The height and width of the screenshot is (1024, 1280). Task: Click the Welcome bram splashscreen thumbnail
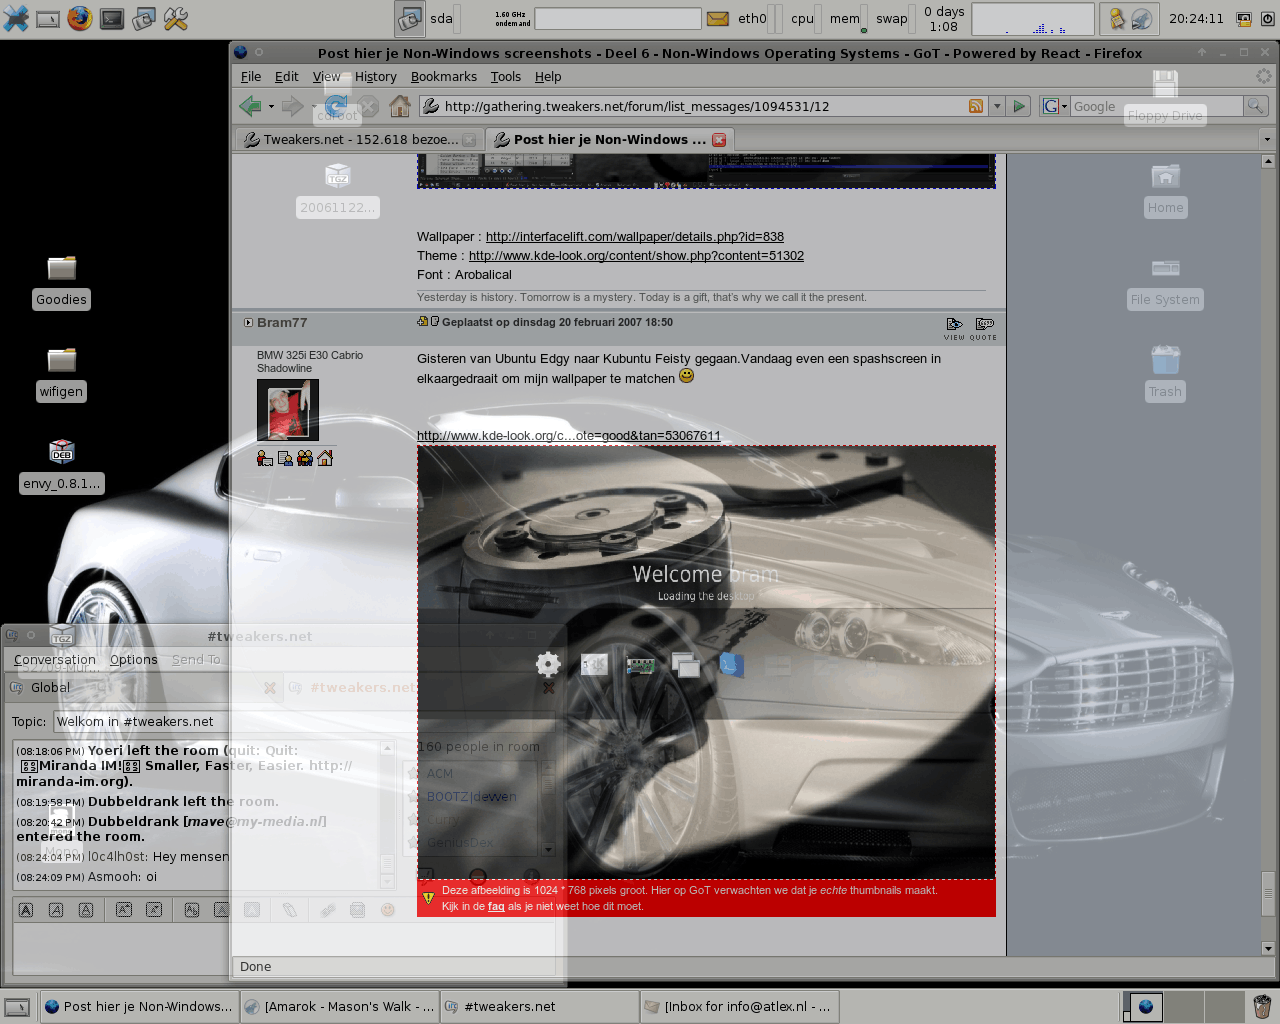pyautogui.click(x=706, y=662)
